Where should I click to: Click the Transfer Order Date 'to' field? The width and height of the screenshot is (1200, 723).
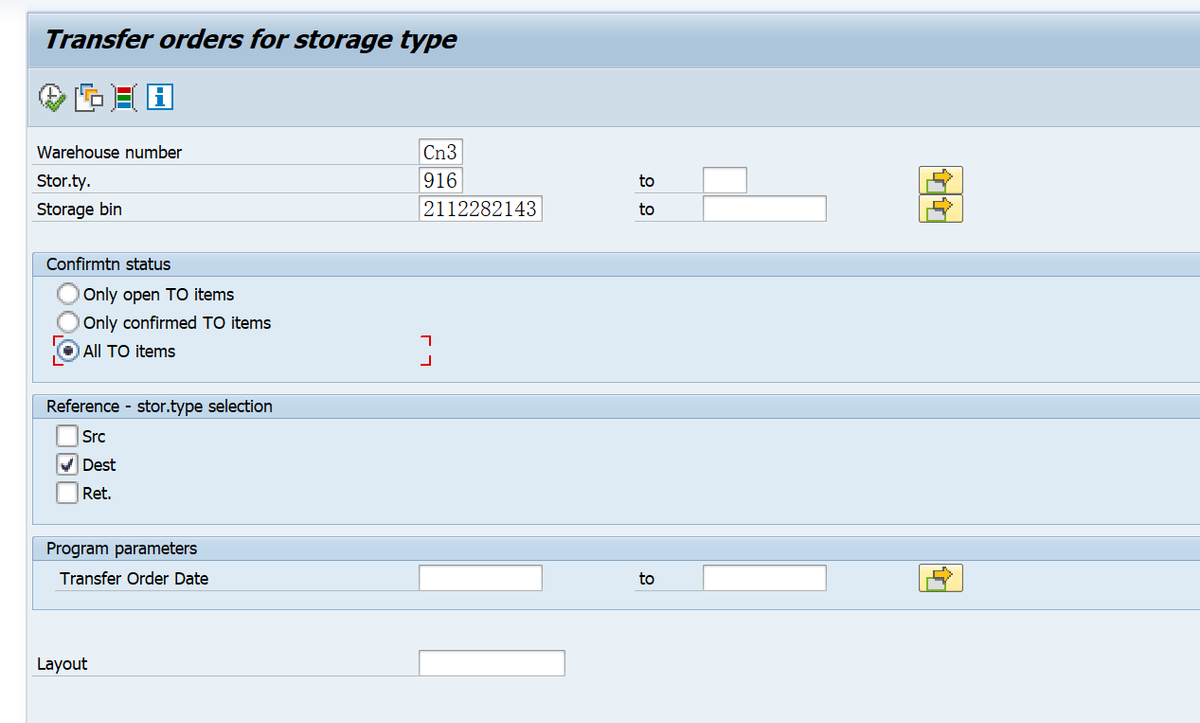coord(765,578)
